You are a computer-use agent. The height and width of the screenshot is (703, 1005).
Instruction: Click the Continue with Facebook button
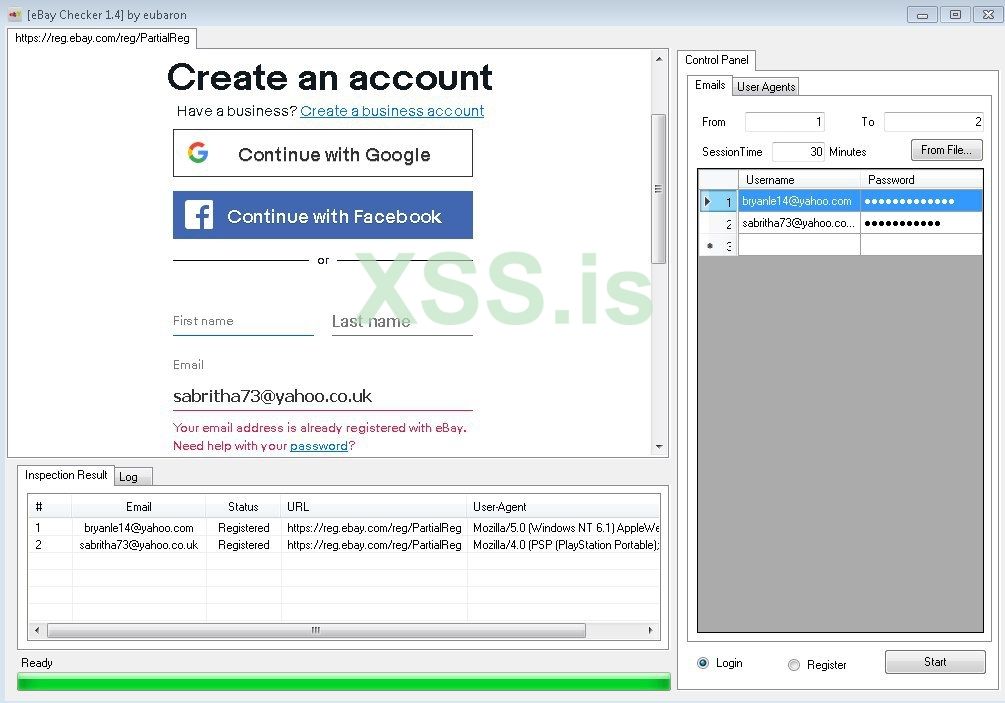pos(323,215)
